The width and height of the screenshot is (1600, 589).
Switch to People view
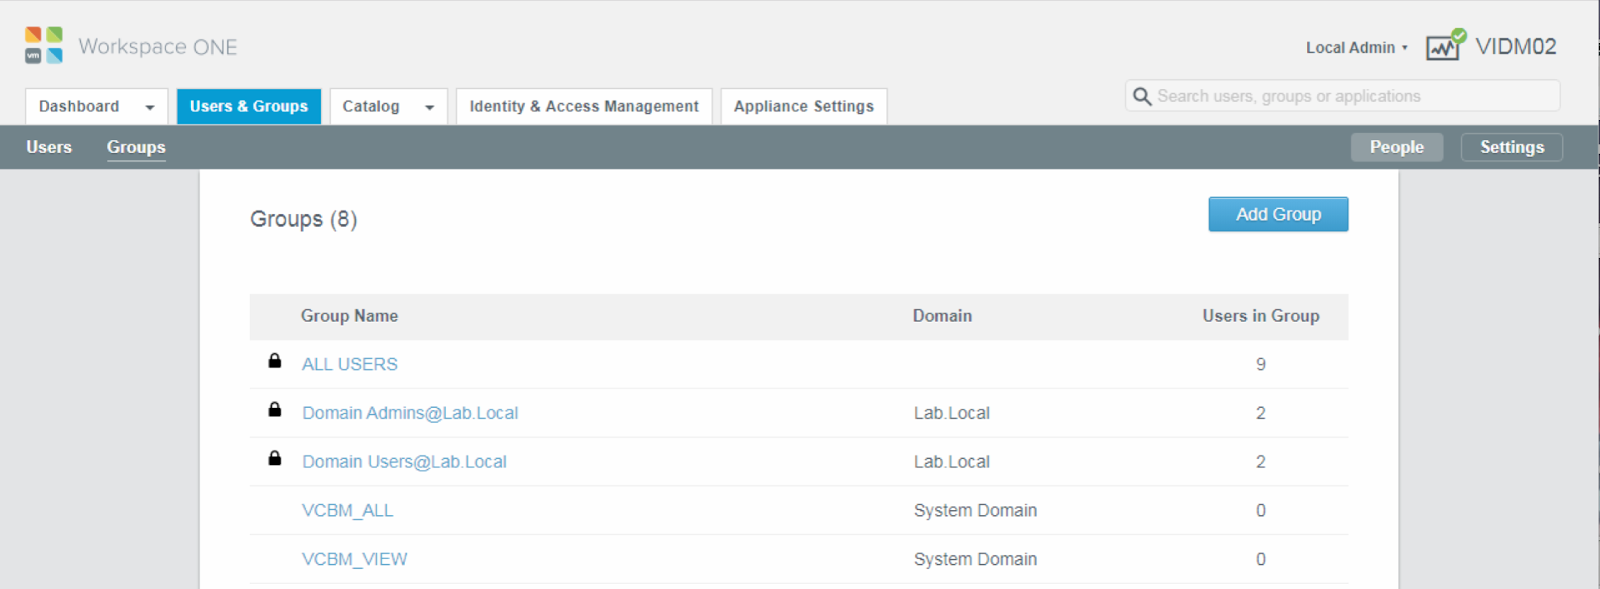(x=1396, y=147)
